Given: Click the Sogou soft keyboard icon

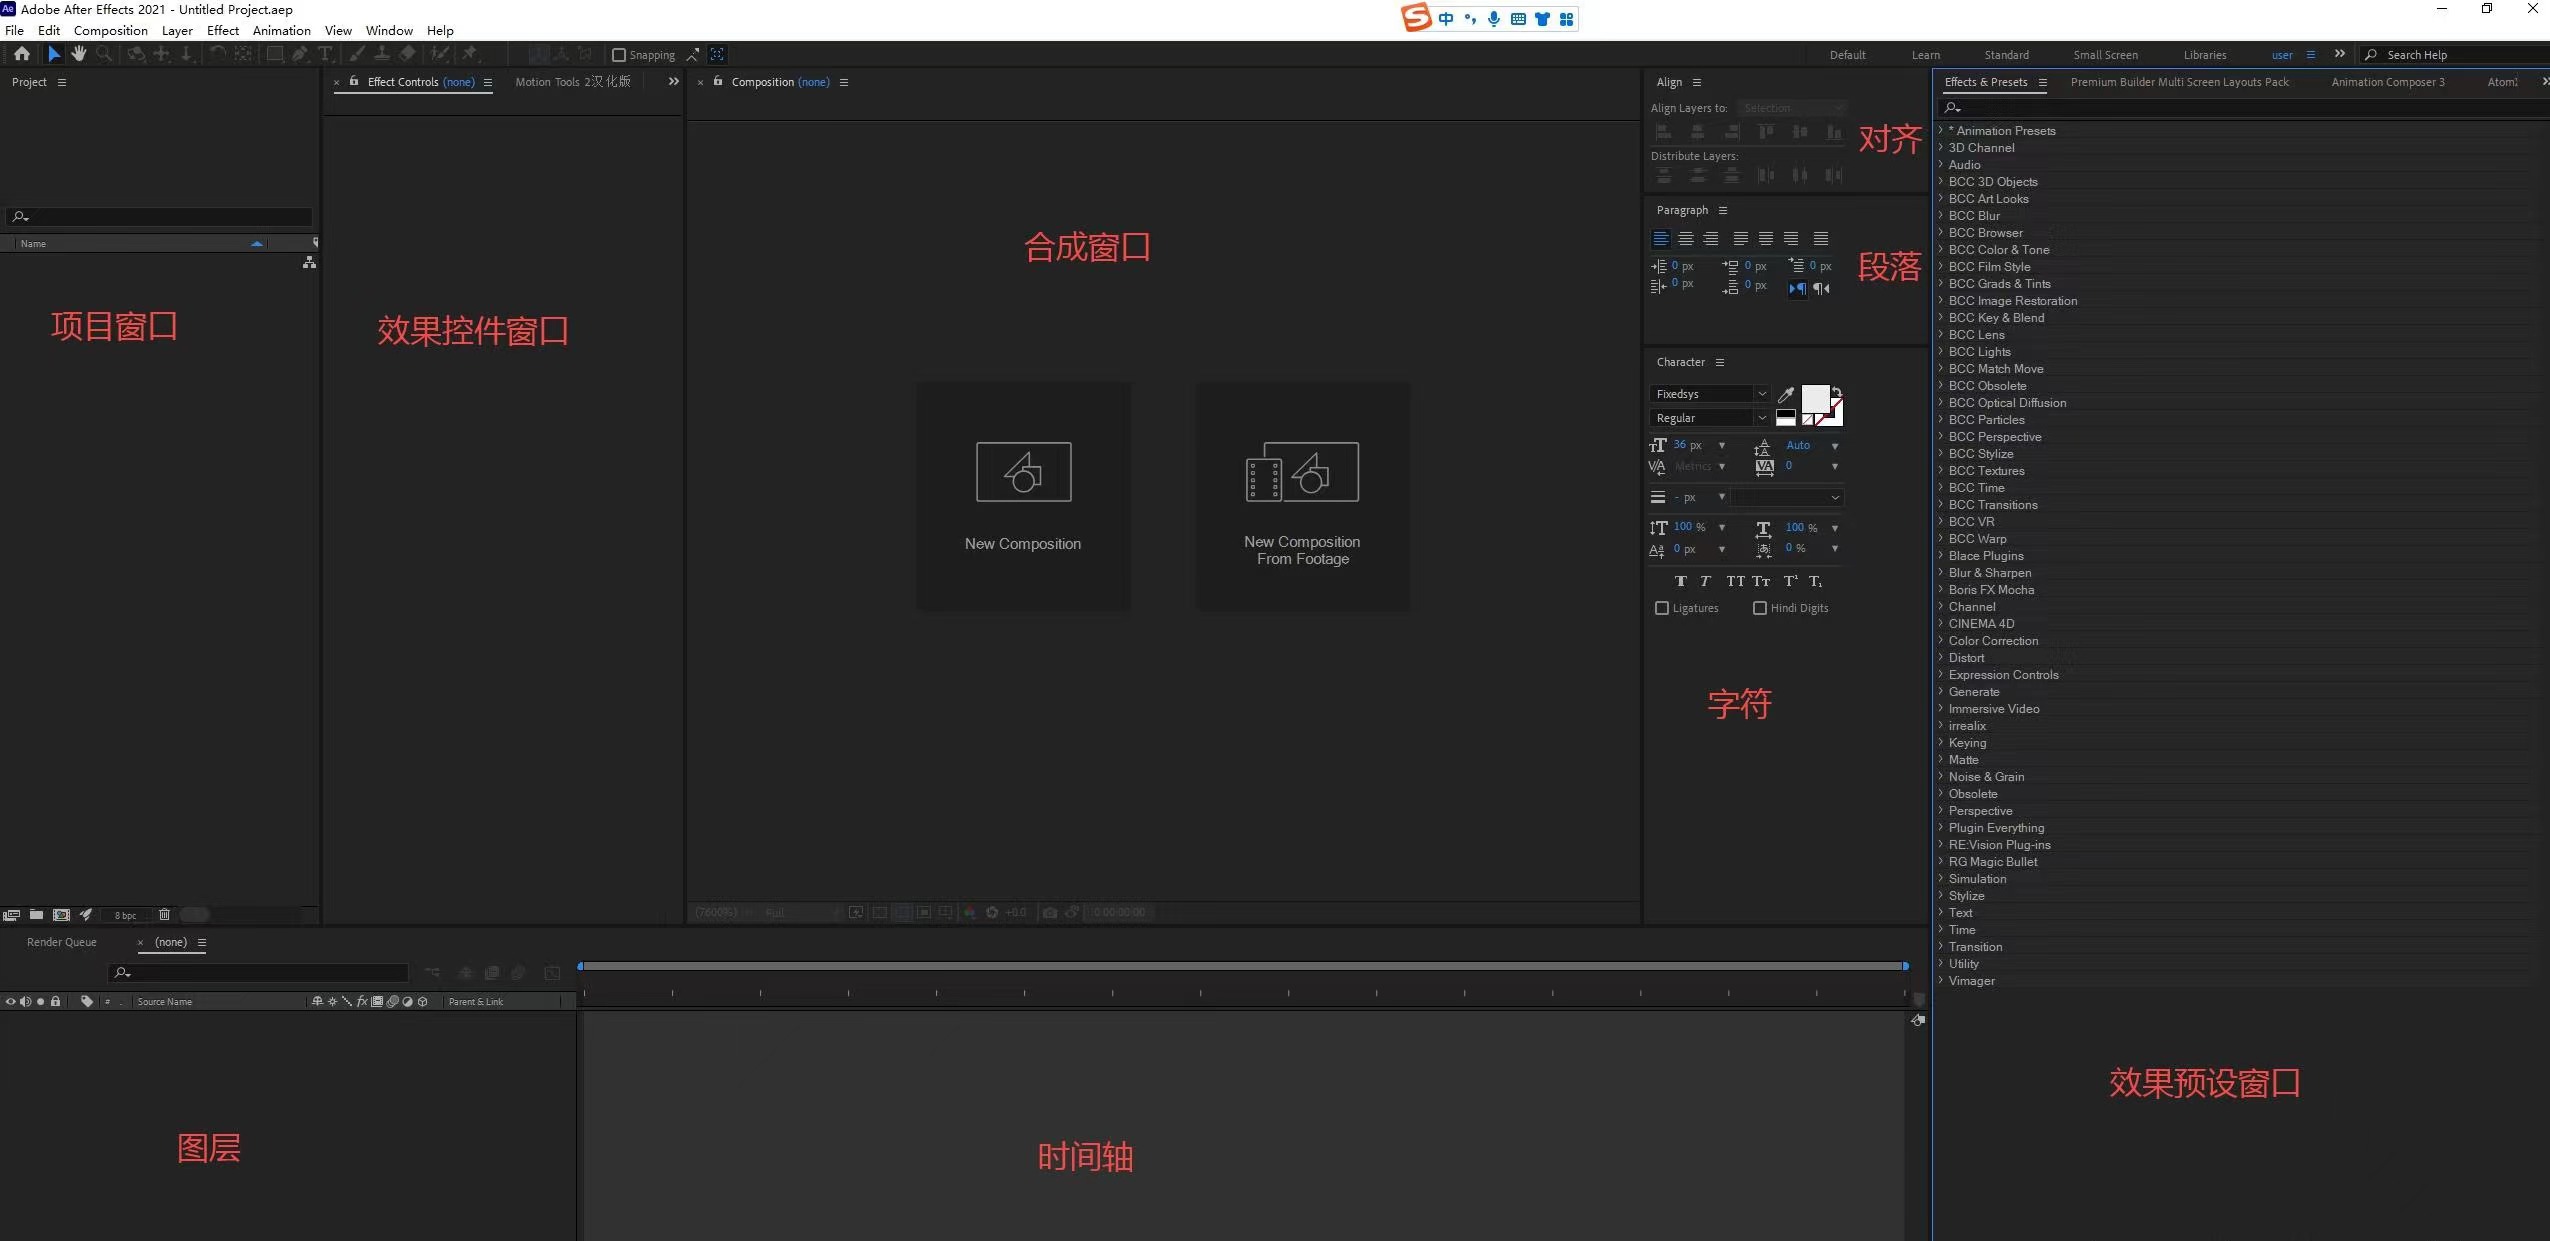Looking at the screenshot, I should pyautogui.click(x=1518, y=19).
